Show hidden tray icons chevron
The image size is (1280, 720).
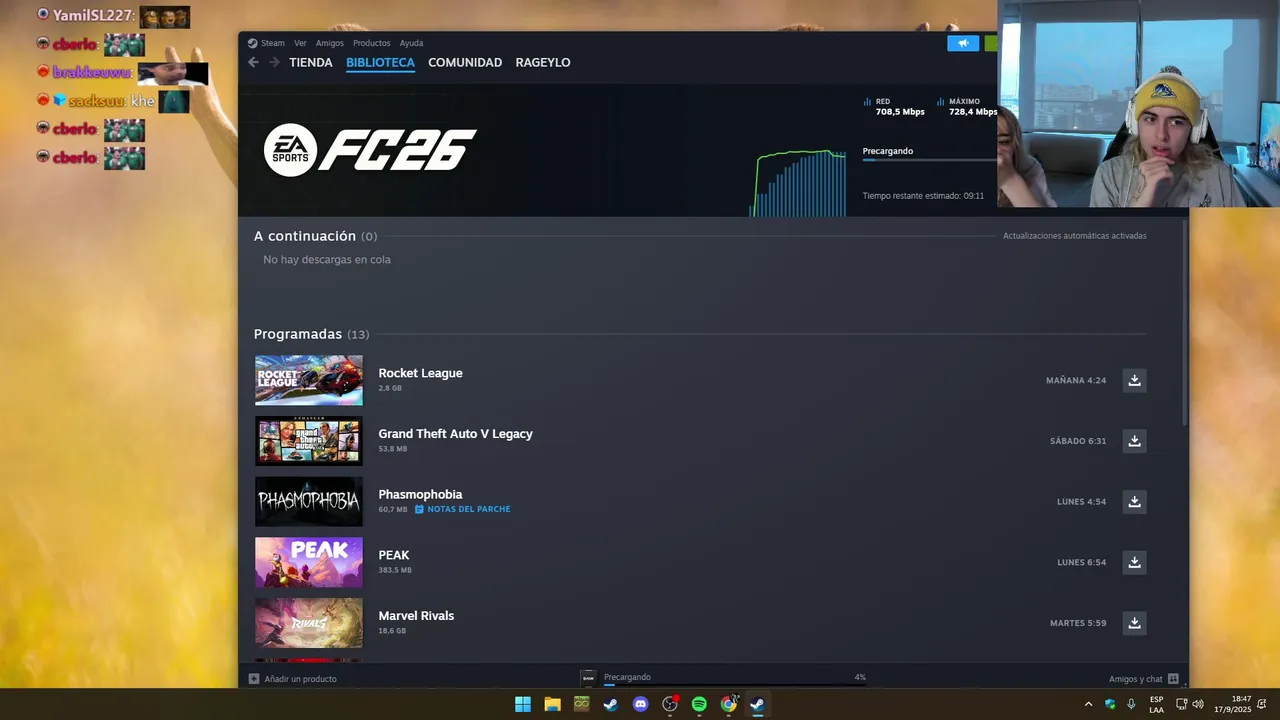(1088, 704)
